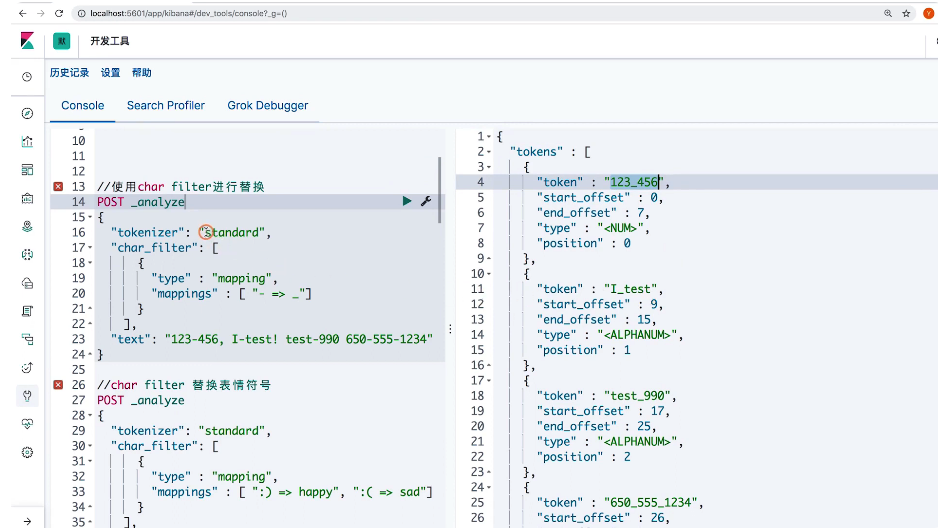Open Stack Monitoring heartbeat icon in sidebar
This screenshot has height=530, width=938.
tap(27, 424)
